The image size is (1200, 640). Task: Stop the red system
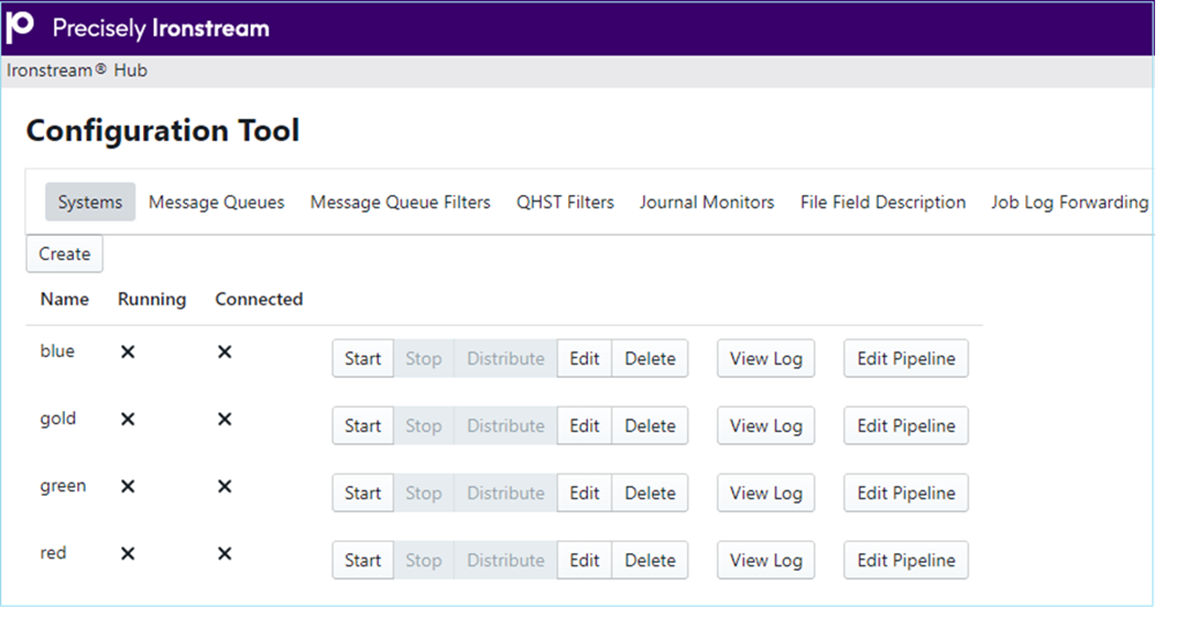(x=423, y=560)
